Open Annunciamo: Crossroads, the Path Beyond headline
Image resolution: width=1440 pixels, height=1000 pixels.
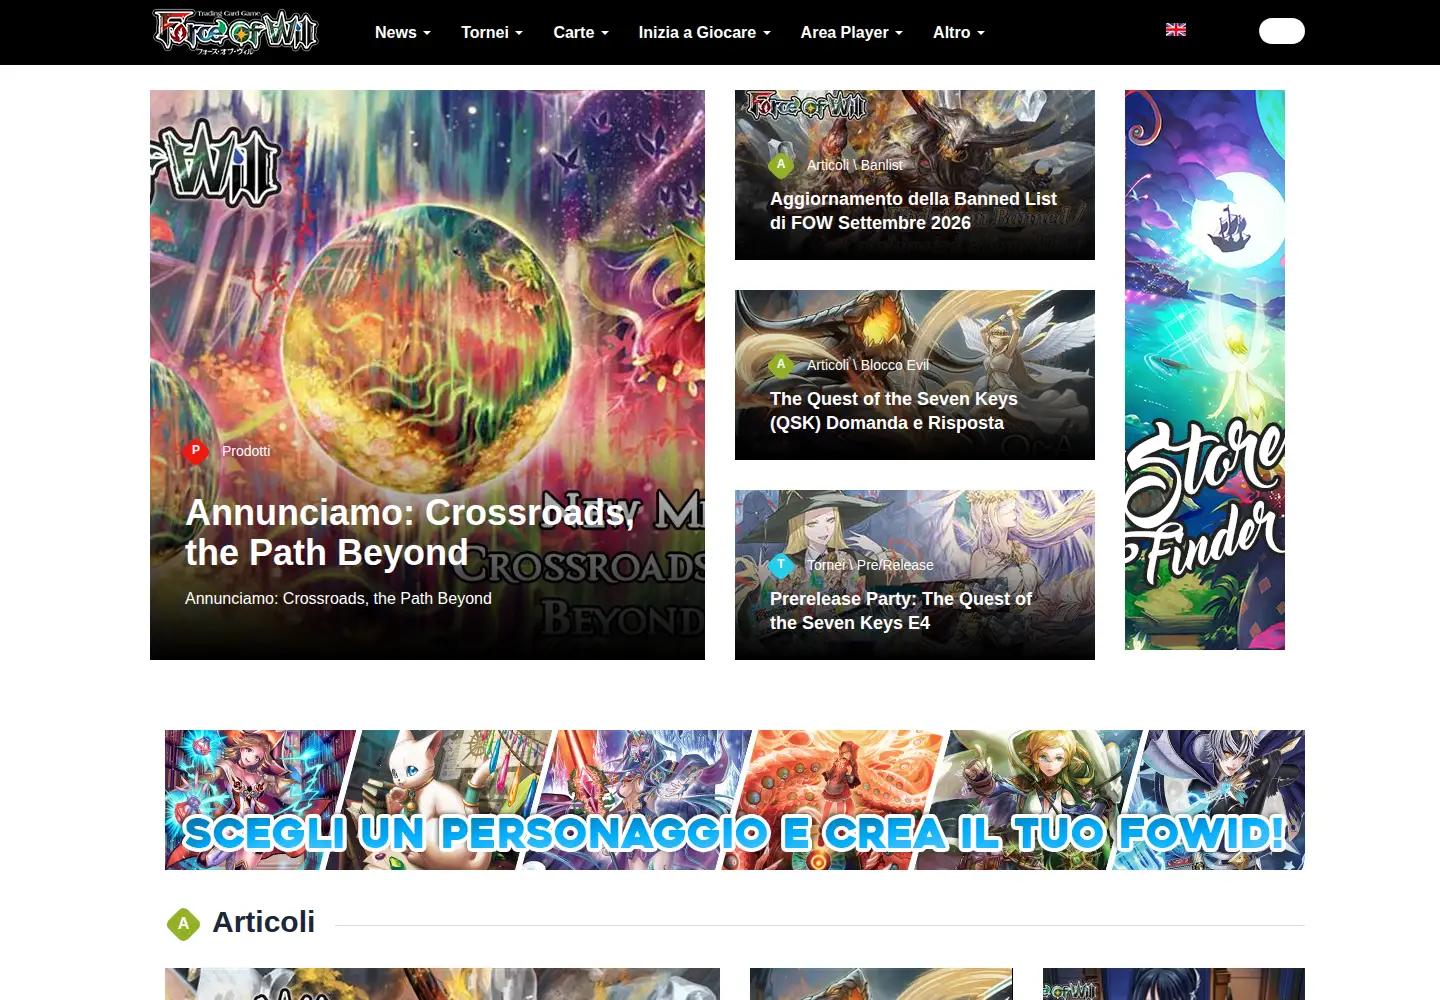[x=410, y=532]
